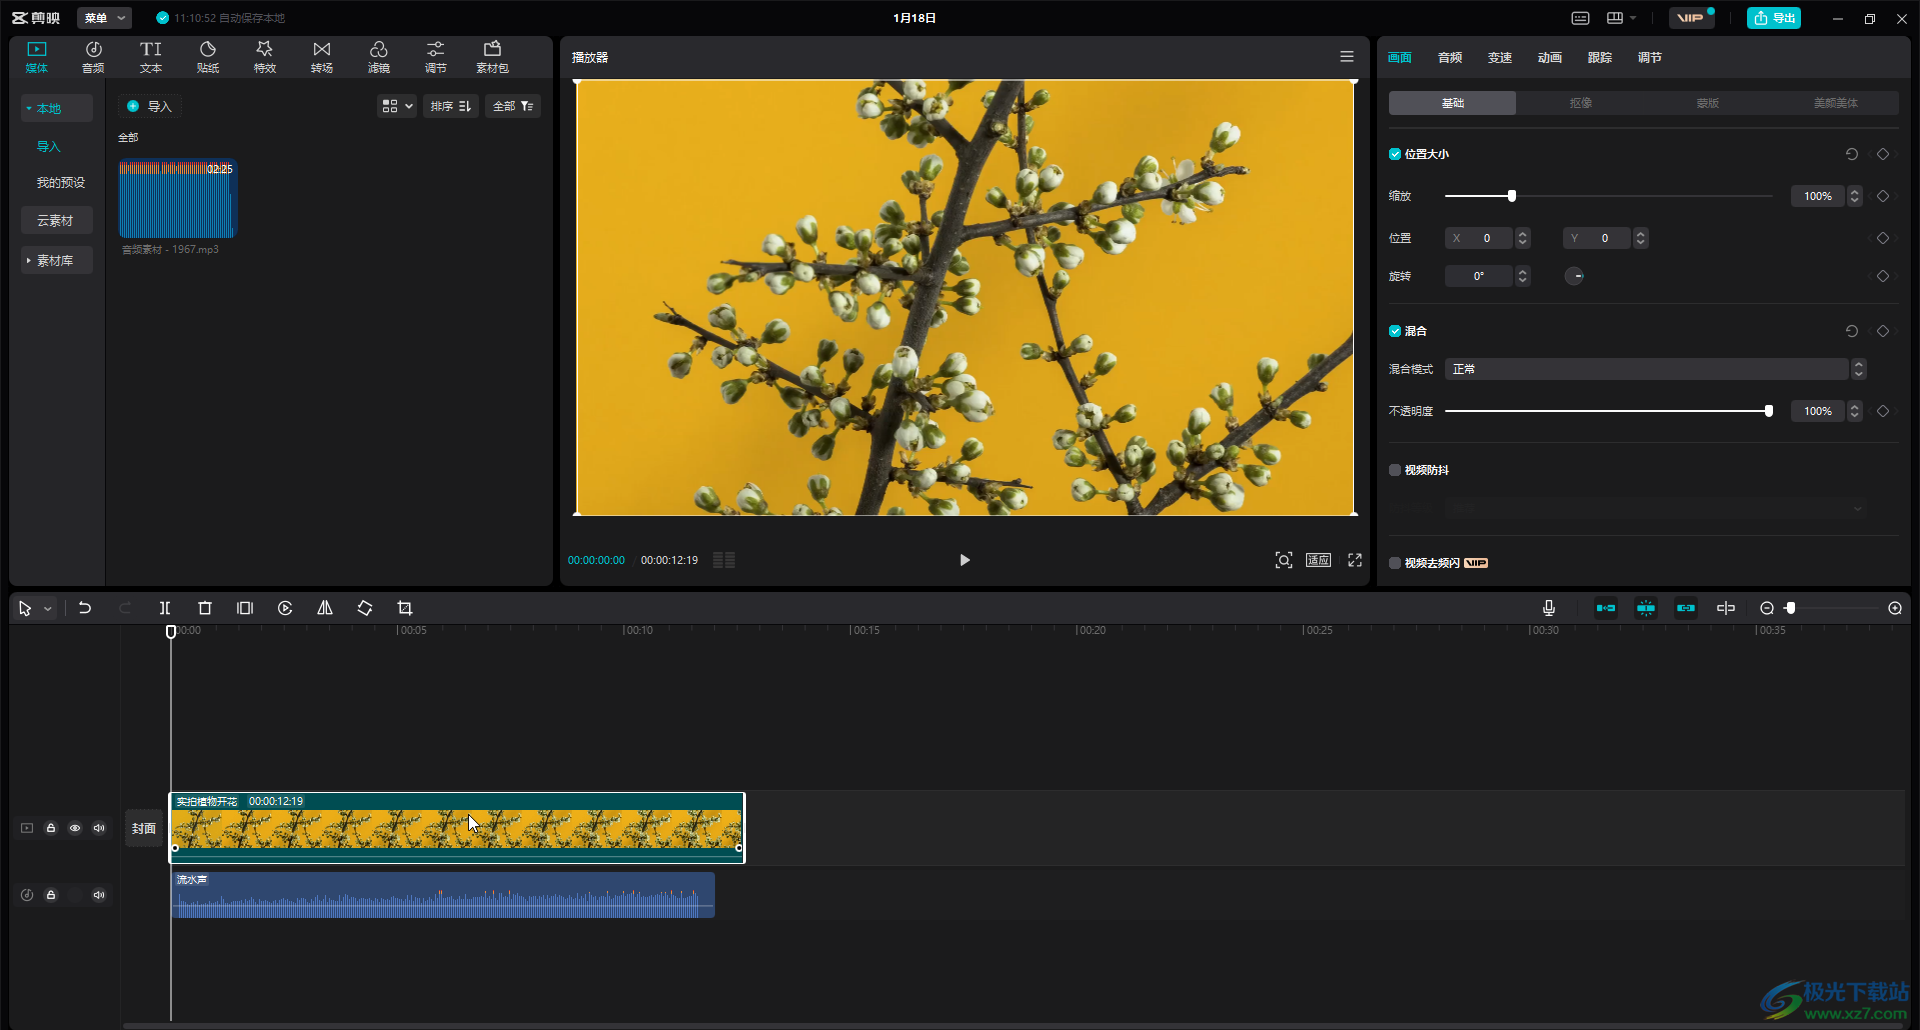This screenshot has width=1920, height=1030.
Task: Open the 转场 transitions tab
Action: [322, 57]
